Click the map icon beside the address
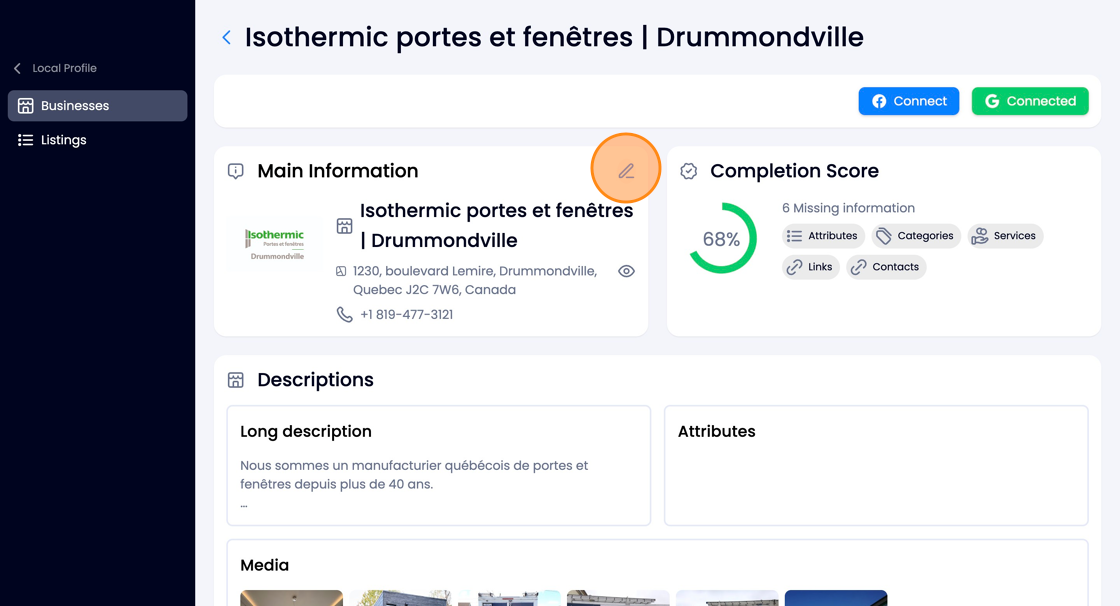 [341, 271]
